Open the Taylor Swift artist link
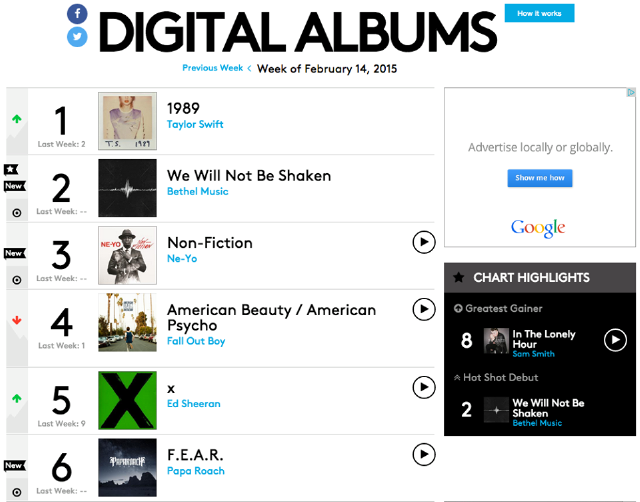This screenshot has width=640, height=502. coord(195,125)
